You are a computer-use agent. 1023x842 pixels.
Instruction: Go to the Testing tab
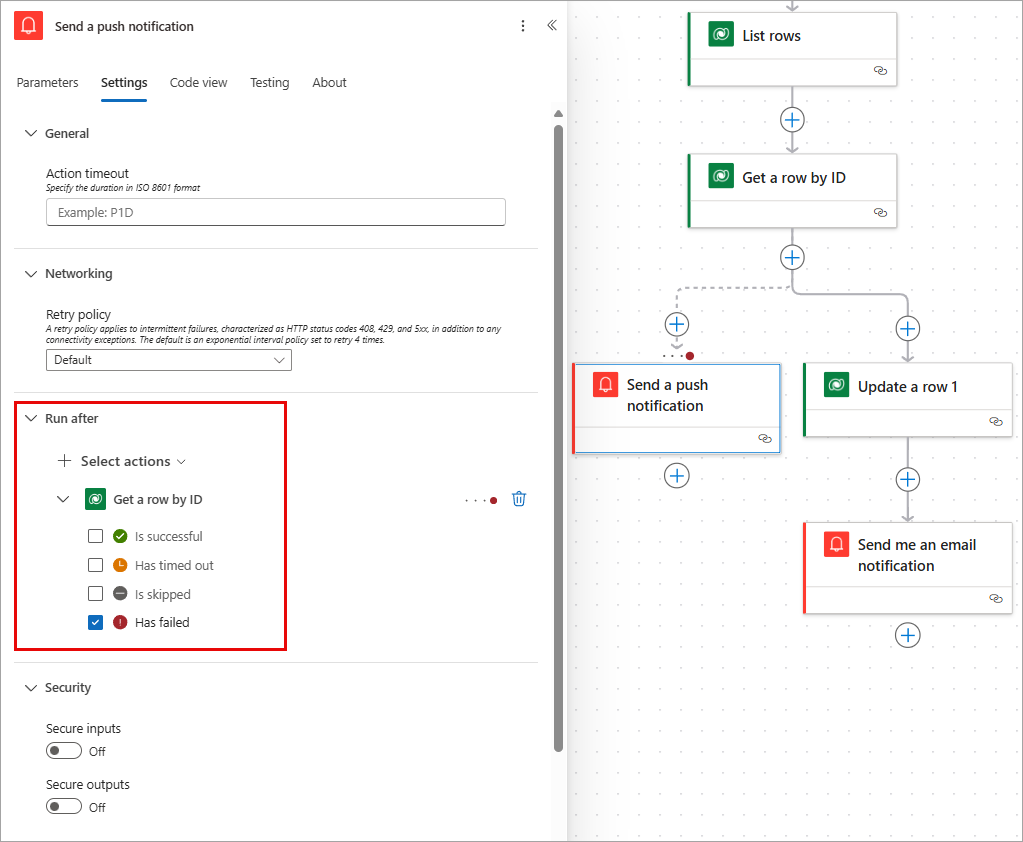pos(269,83)
